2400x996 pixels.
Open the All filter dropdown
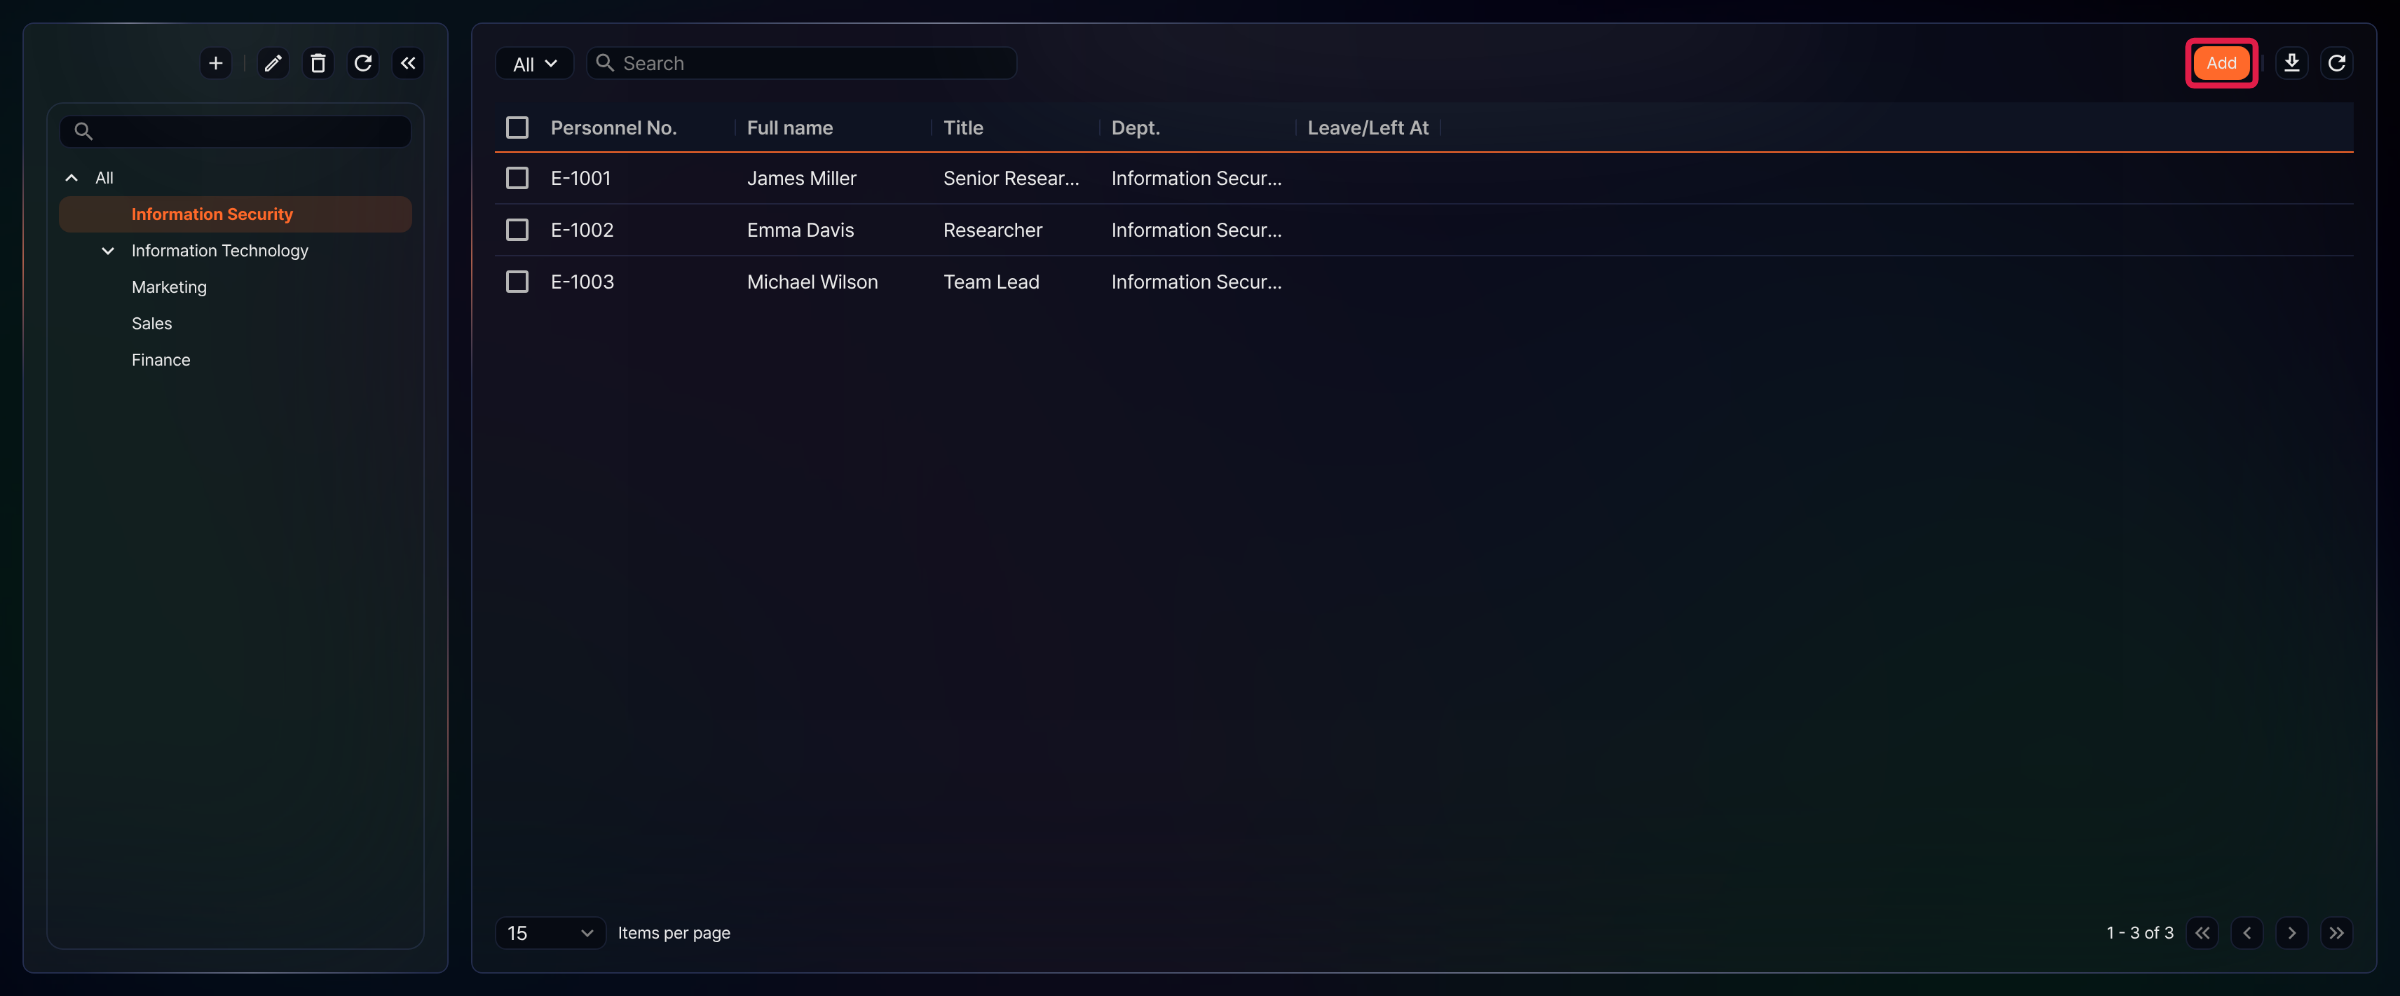click(535, 63)
